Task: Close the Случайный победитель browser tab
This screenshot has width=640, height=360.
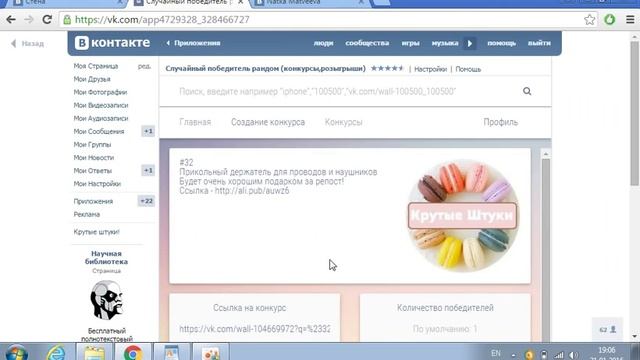Action: pos(240,2)
